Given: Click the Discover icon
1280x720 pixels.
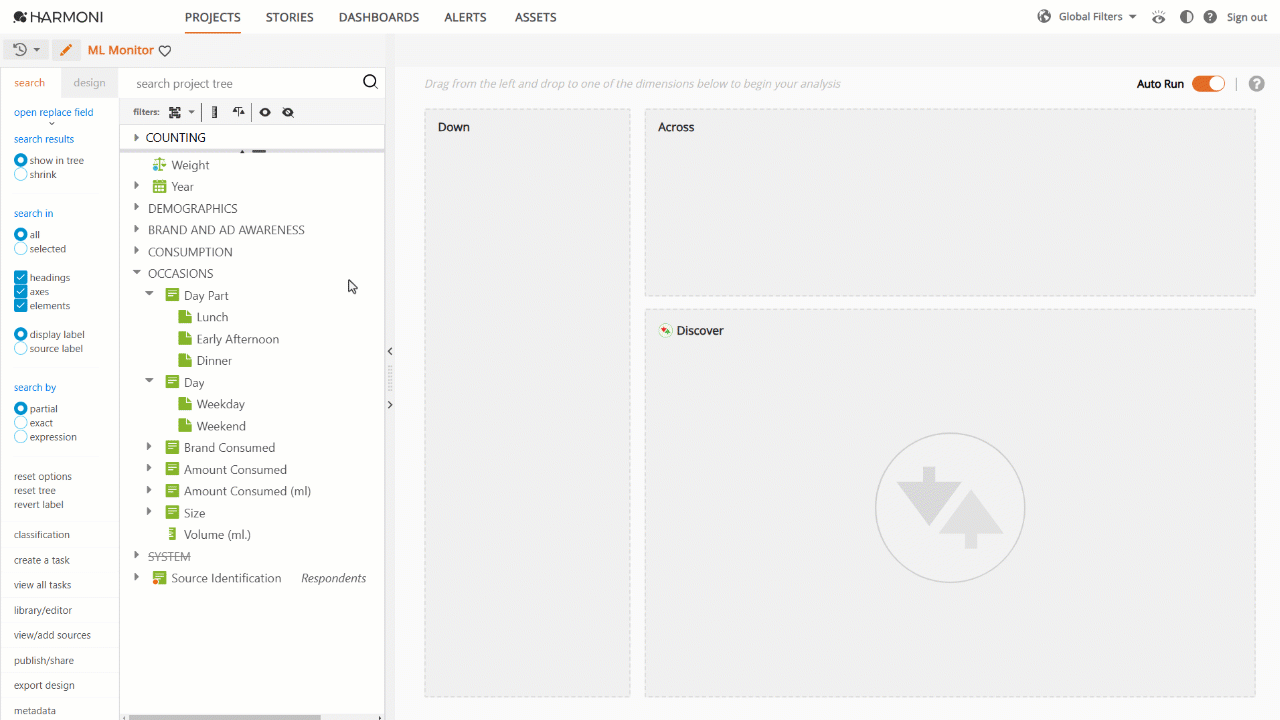Looking at the screenshot, I should [666, 330].
